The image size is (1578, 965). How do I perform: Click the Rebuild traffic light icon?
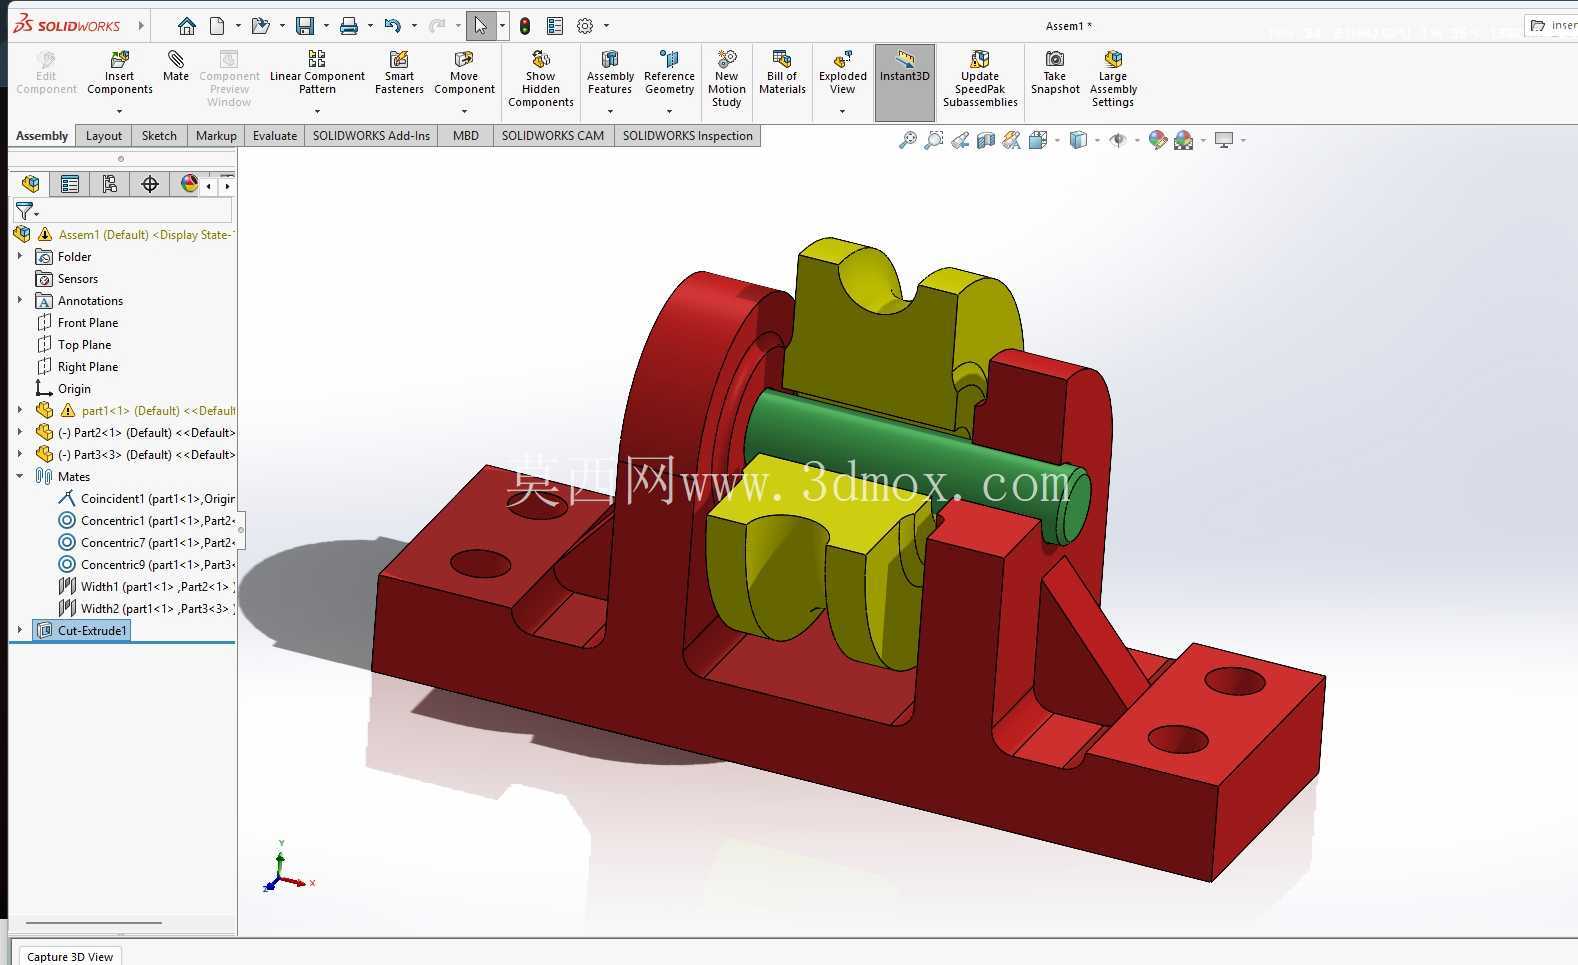pyautogui.click(x=525, y=26)
